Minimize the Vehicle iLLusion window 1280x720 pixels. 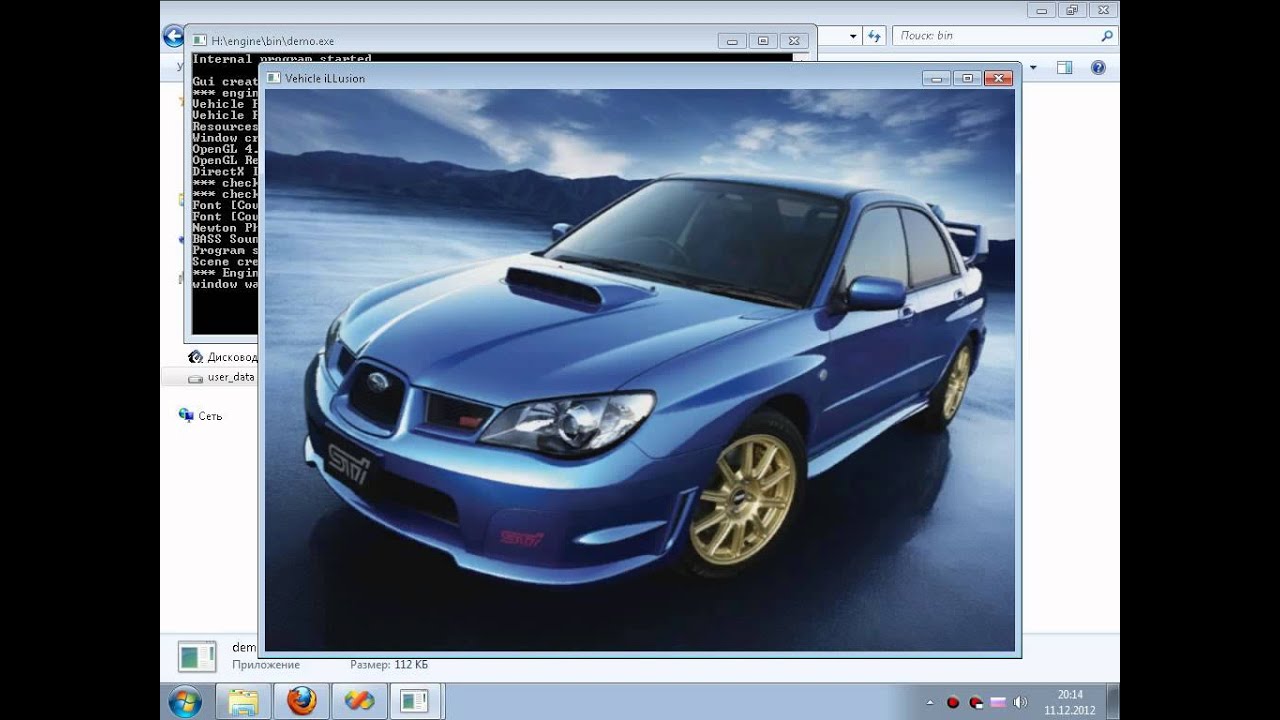[x=937, y=78]
